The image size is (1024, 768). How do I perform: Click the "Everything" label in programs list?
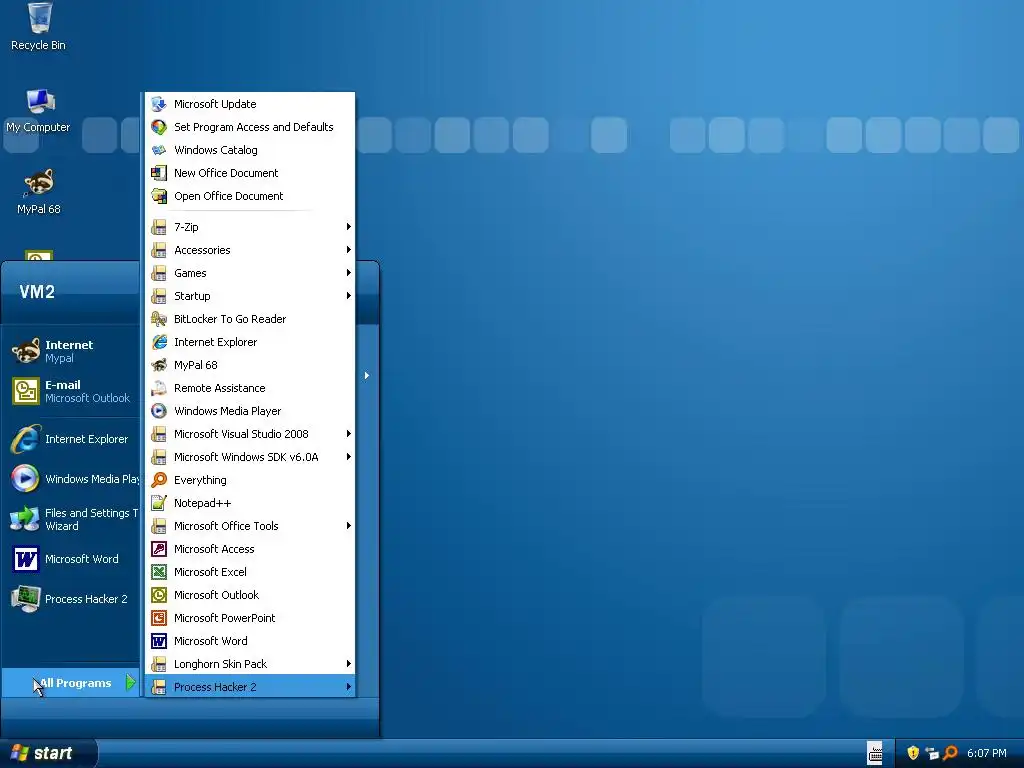pos(200,480)
